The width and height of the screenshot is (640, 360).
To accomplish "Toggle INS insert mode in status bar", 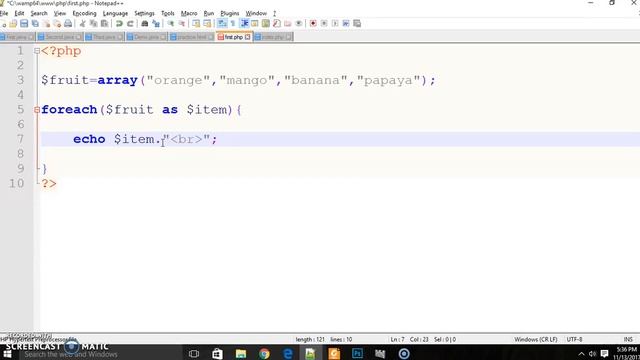I will point(628,339).
